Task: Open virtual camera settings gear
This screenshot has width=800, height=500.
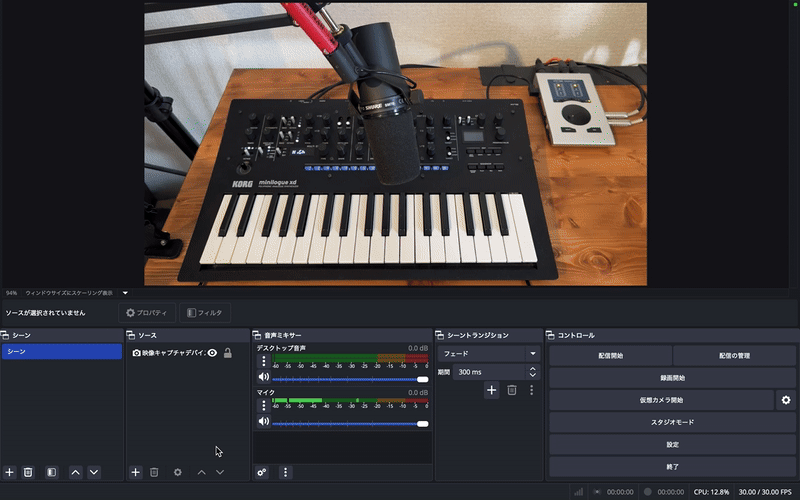Action: click(786, 400)
